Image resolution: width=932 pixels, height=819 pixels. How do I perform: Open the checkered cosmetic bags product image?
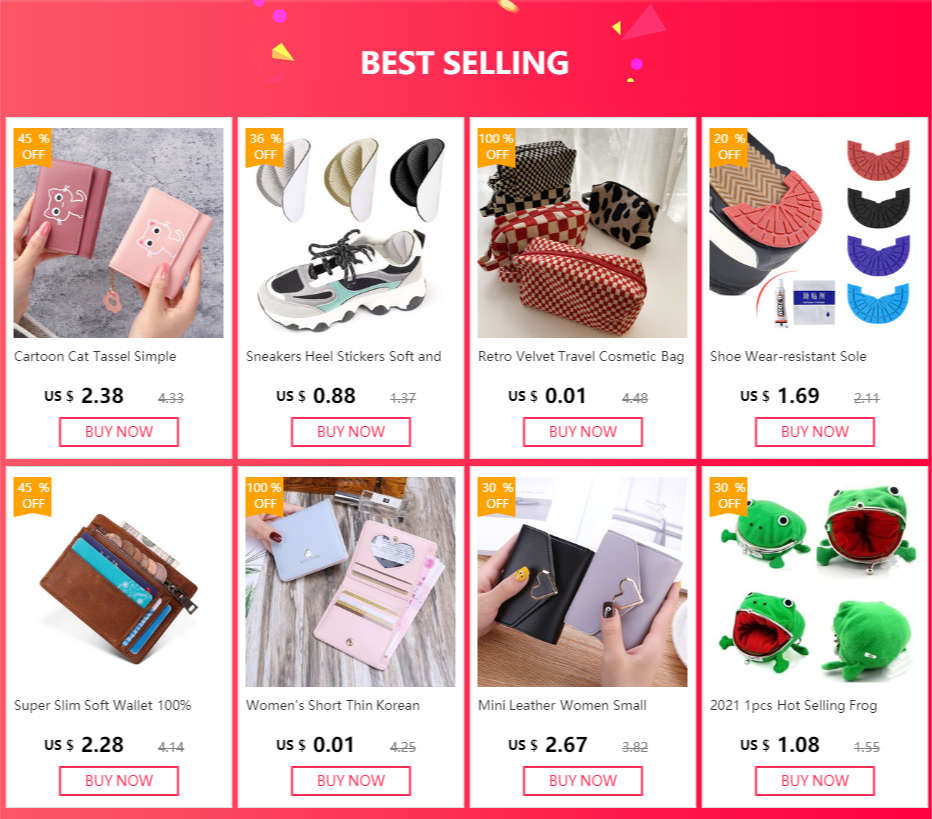coord(582,233)
